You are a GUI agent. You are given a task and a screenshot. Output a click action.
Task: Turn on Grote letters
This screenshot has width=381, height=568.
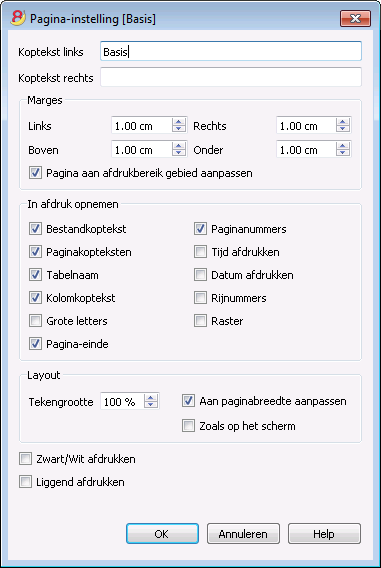35,321
